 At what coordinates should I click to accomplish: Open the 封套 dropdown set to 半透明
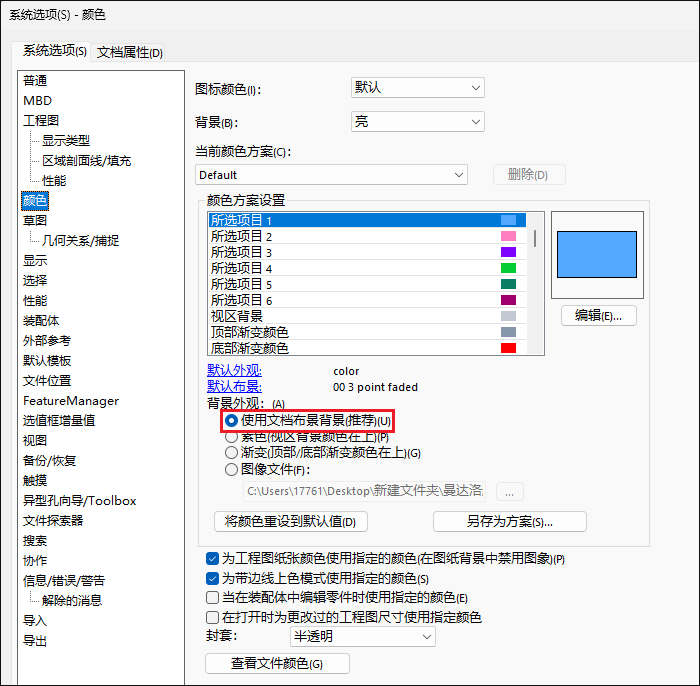pyautogui.click(x=363, y=636)
